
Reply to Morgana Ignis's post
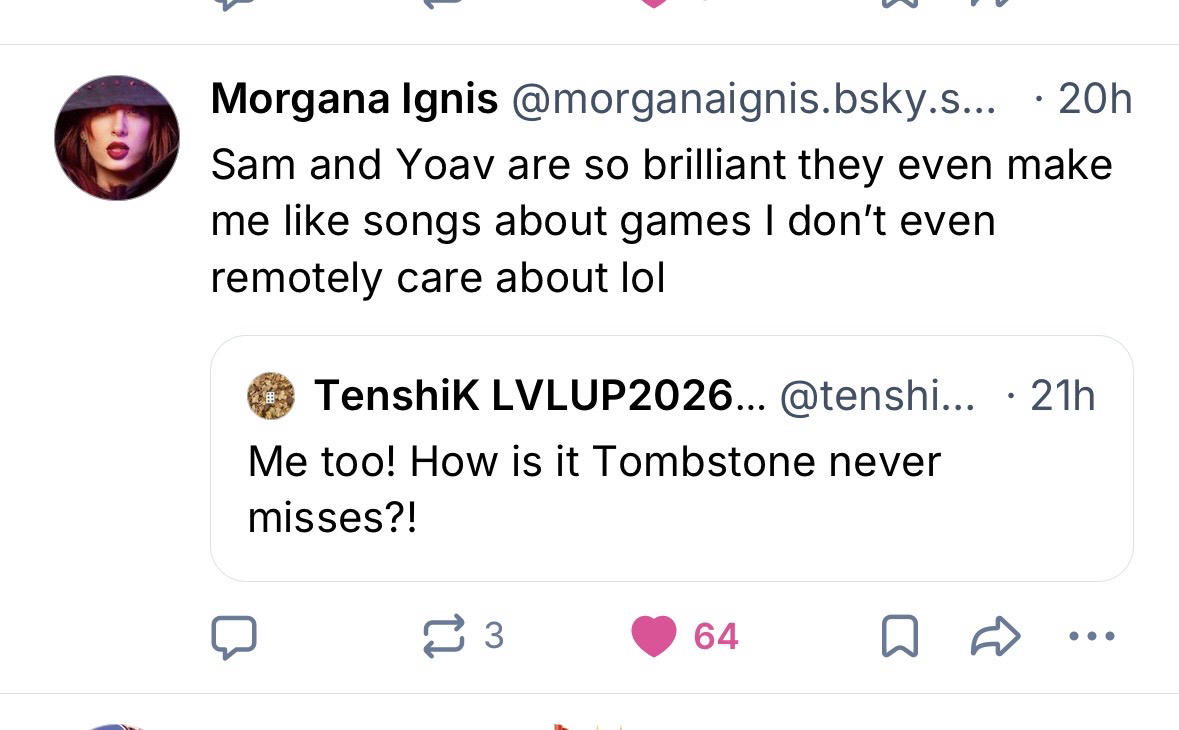[x=234, y=637]
